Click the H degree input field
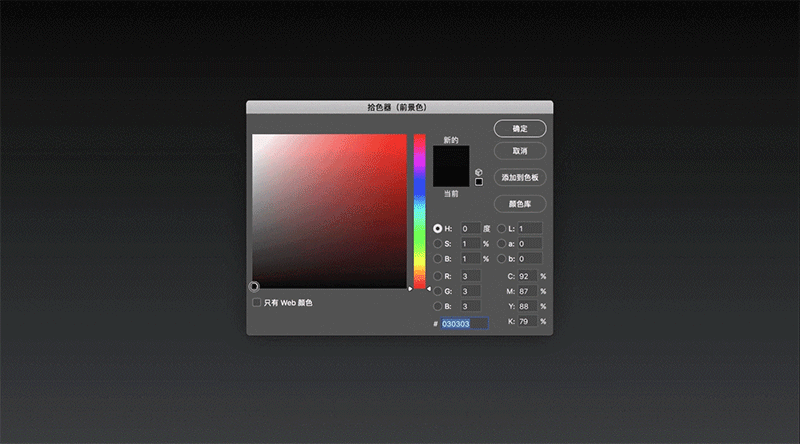The width and height of the screenshot is (800, 444). (470, 229)
